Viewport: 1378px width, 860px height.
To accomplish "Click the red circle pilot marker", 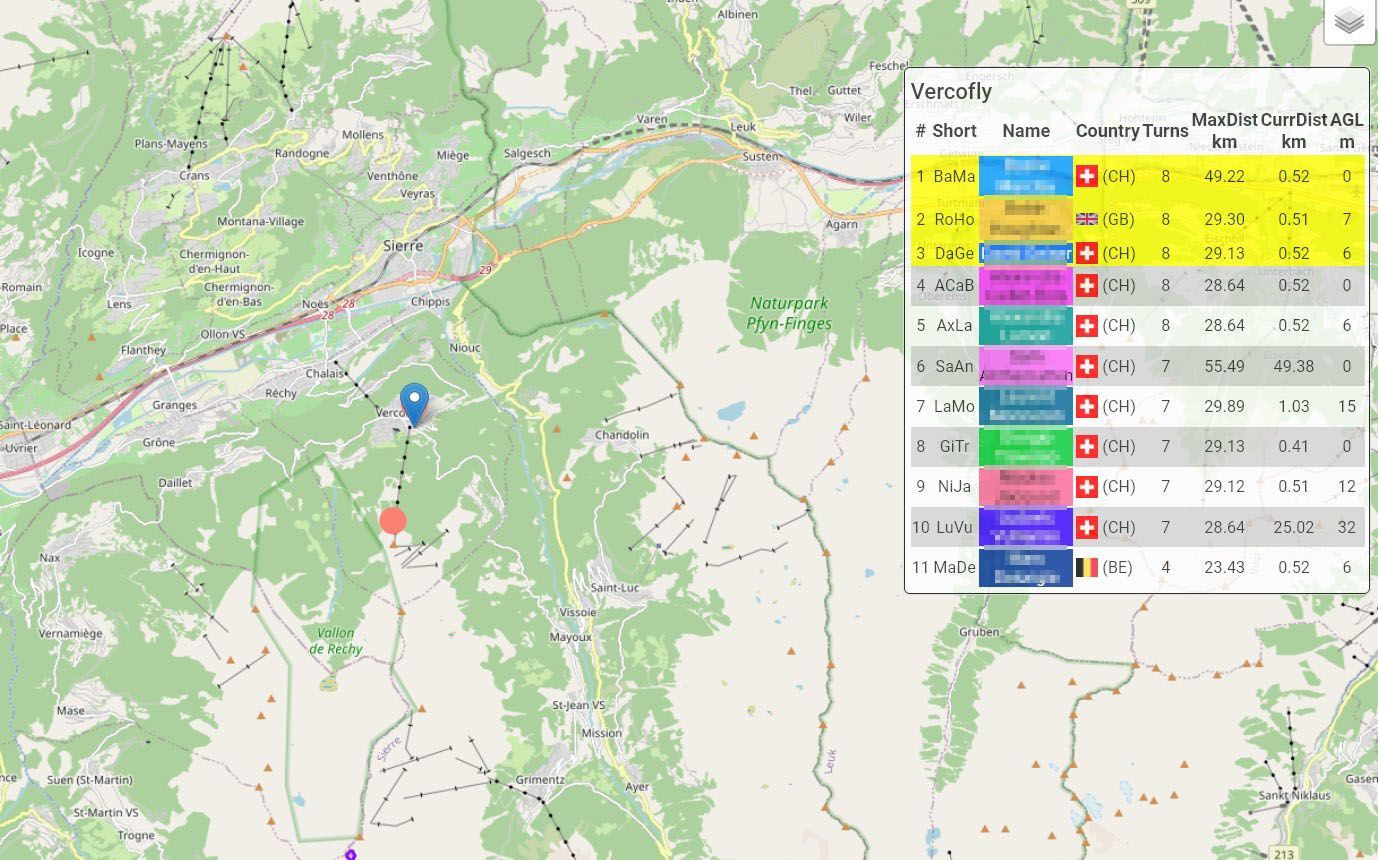I will [393, 520].
